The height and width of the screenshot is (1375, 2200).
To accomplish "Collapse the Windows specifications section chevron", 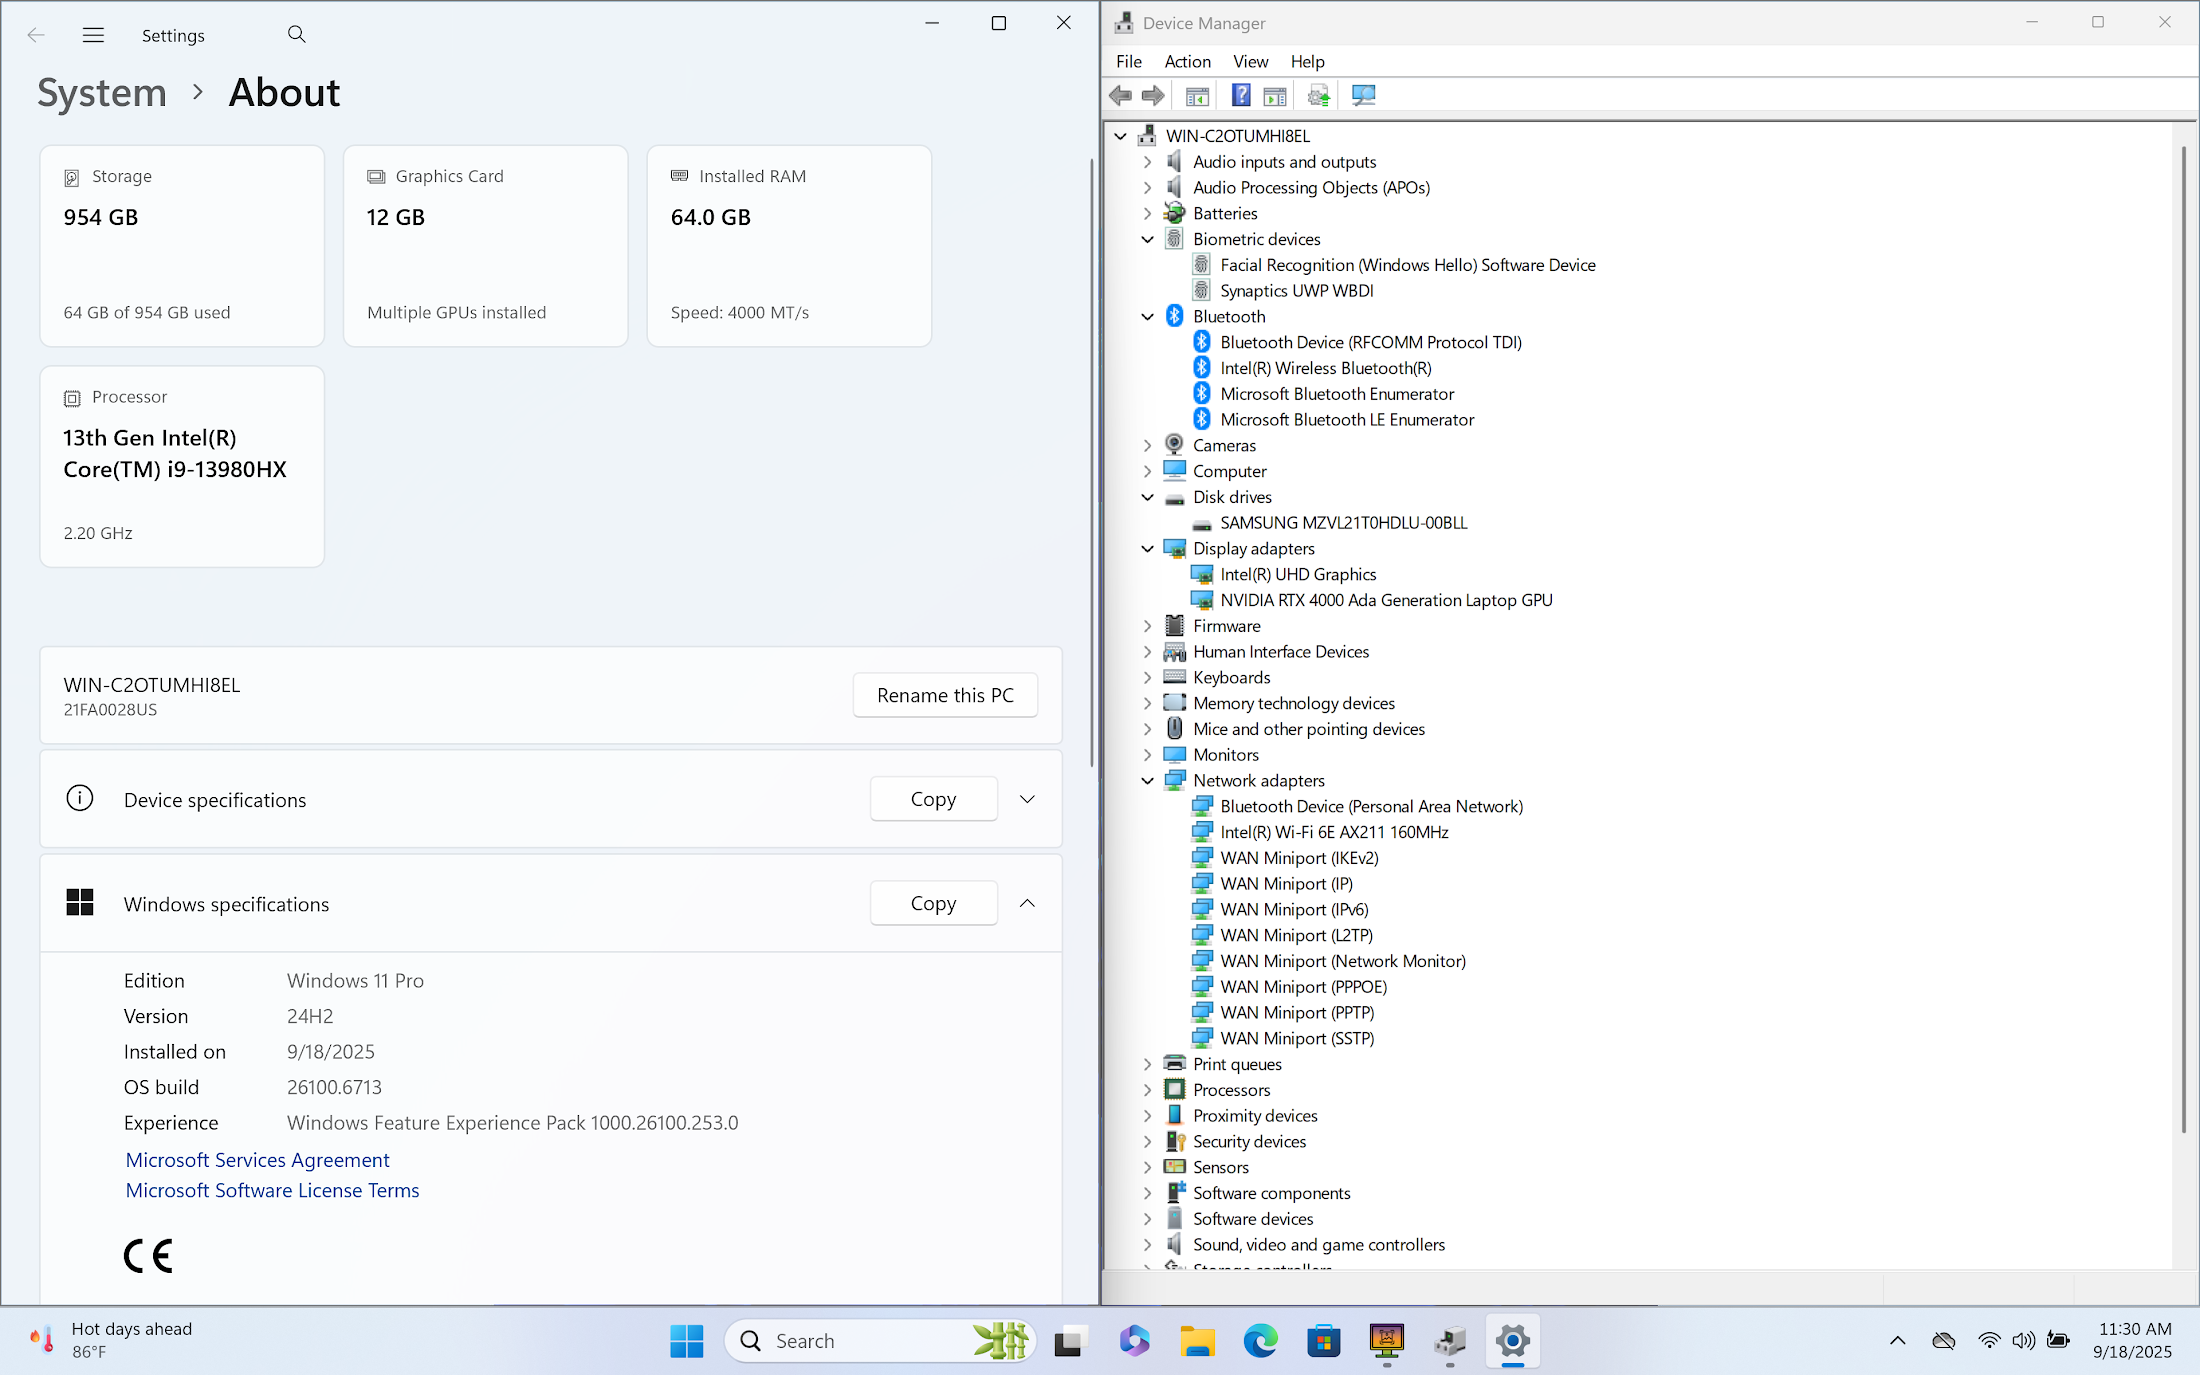I will point(1027,903).
